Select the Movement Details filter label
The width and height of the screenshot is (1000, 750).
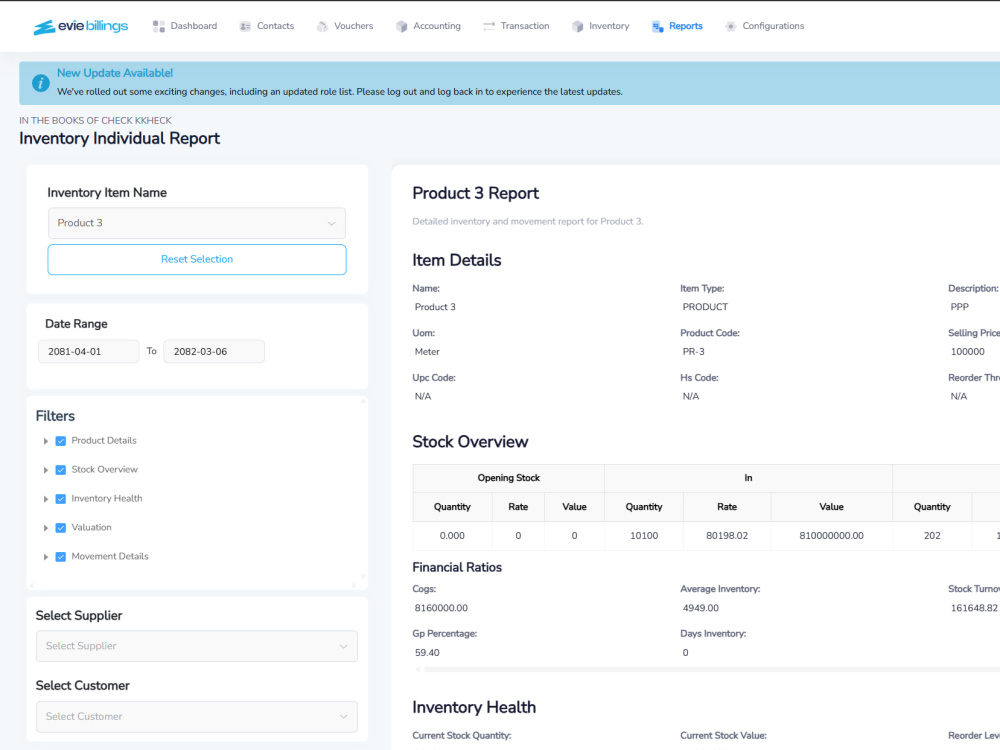tap(110, 556)
